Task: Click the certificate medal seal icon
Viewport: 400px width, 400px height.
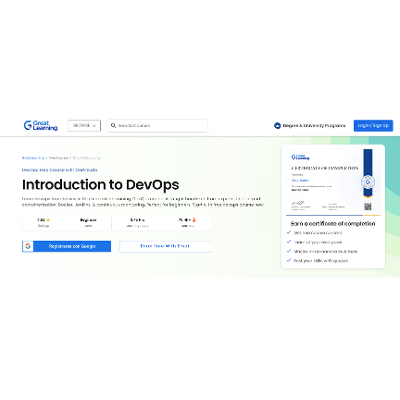Action: point(368,182)
